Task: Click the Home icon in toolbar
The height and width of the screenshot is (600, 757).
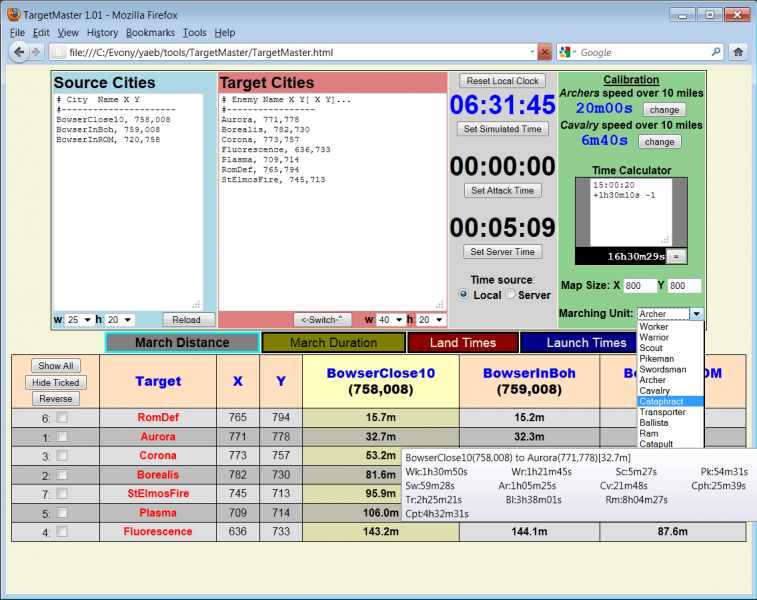Action: point(737,52)
